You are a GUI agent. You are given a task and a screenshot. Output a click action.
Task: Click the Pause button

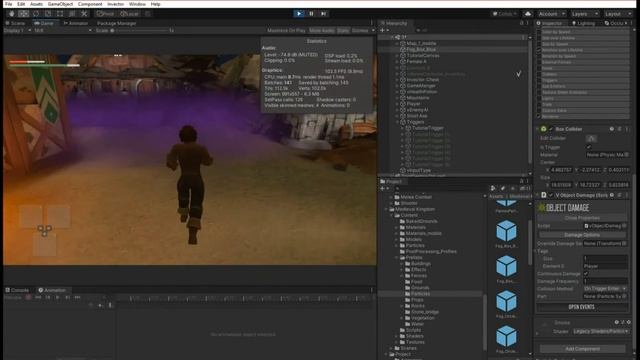coord(311,14)
